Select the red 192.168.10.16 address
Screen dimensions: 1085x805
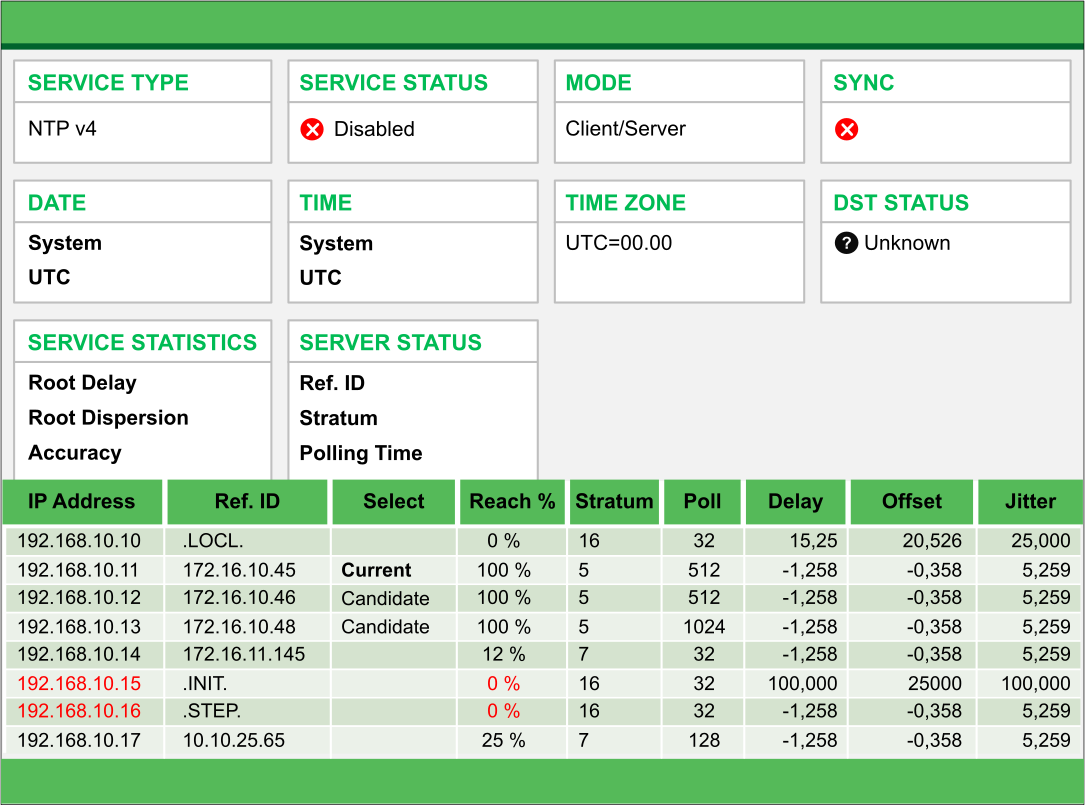79,712
